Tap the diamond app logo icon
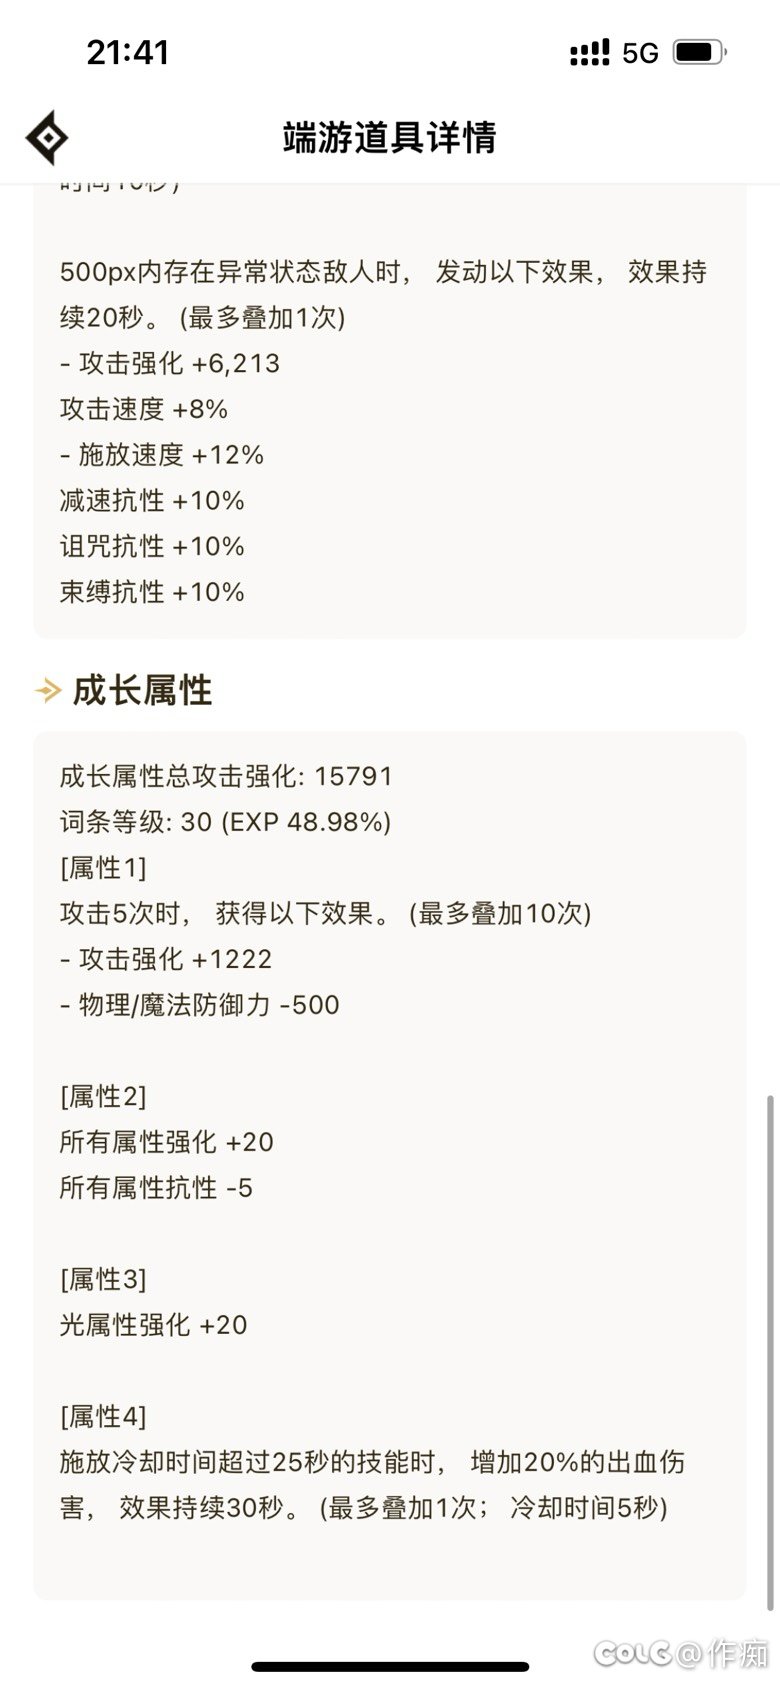This screenshot has width=780, height=1688. [47, 137]
